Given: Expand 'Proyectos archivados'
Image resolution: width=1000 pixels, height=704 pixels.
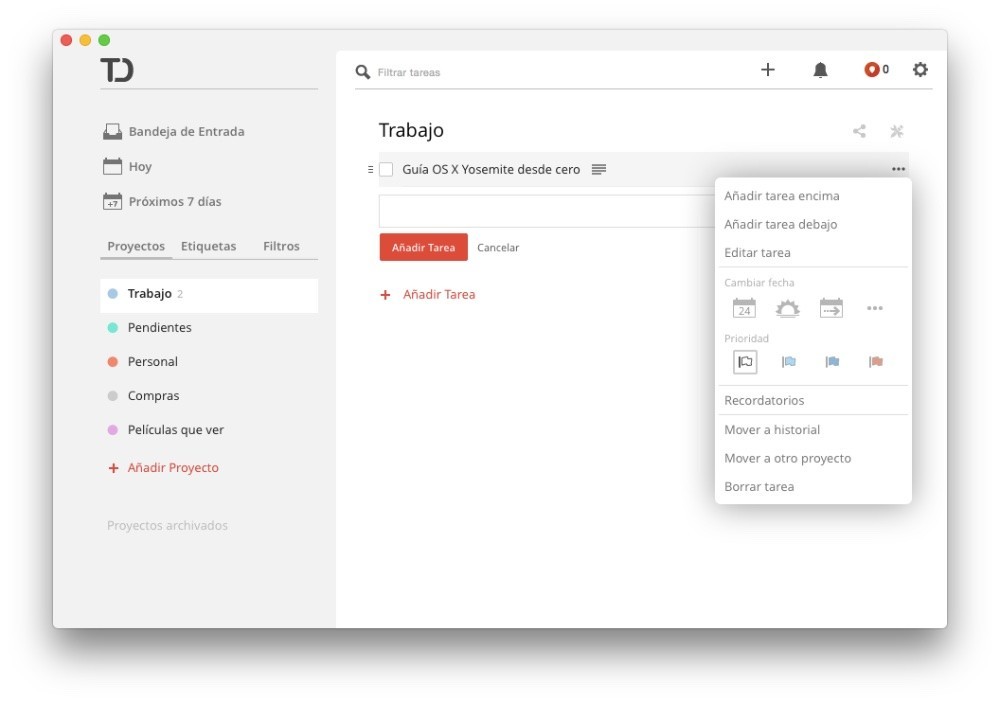Looking at the screenshot, I should tap(167, 525).
